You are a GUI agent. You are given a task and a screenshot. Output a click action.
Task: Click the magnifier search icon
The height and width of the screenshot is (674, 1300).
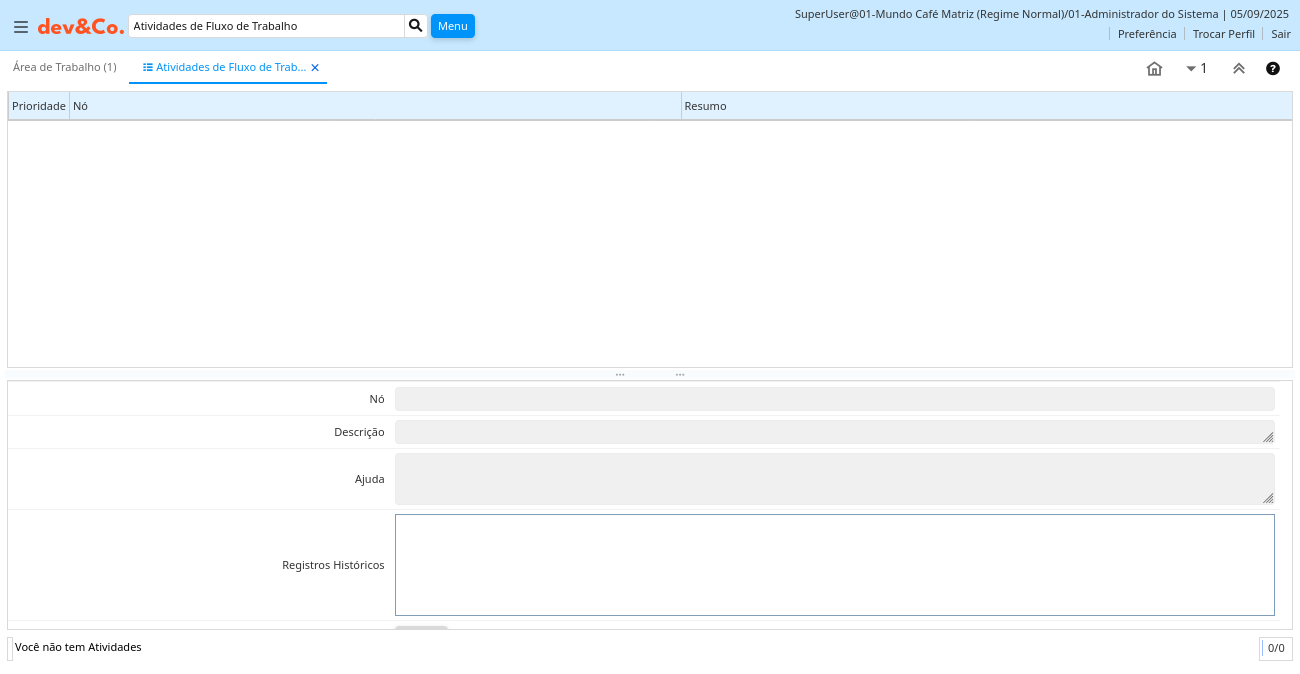pyautogui.click(x=416, y=26)
